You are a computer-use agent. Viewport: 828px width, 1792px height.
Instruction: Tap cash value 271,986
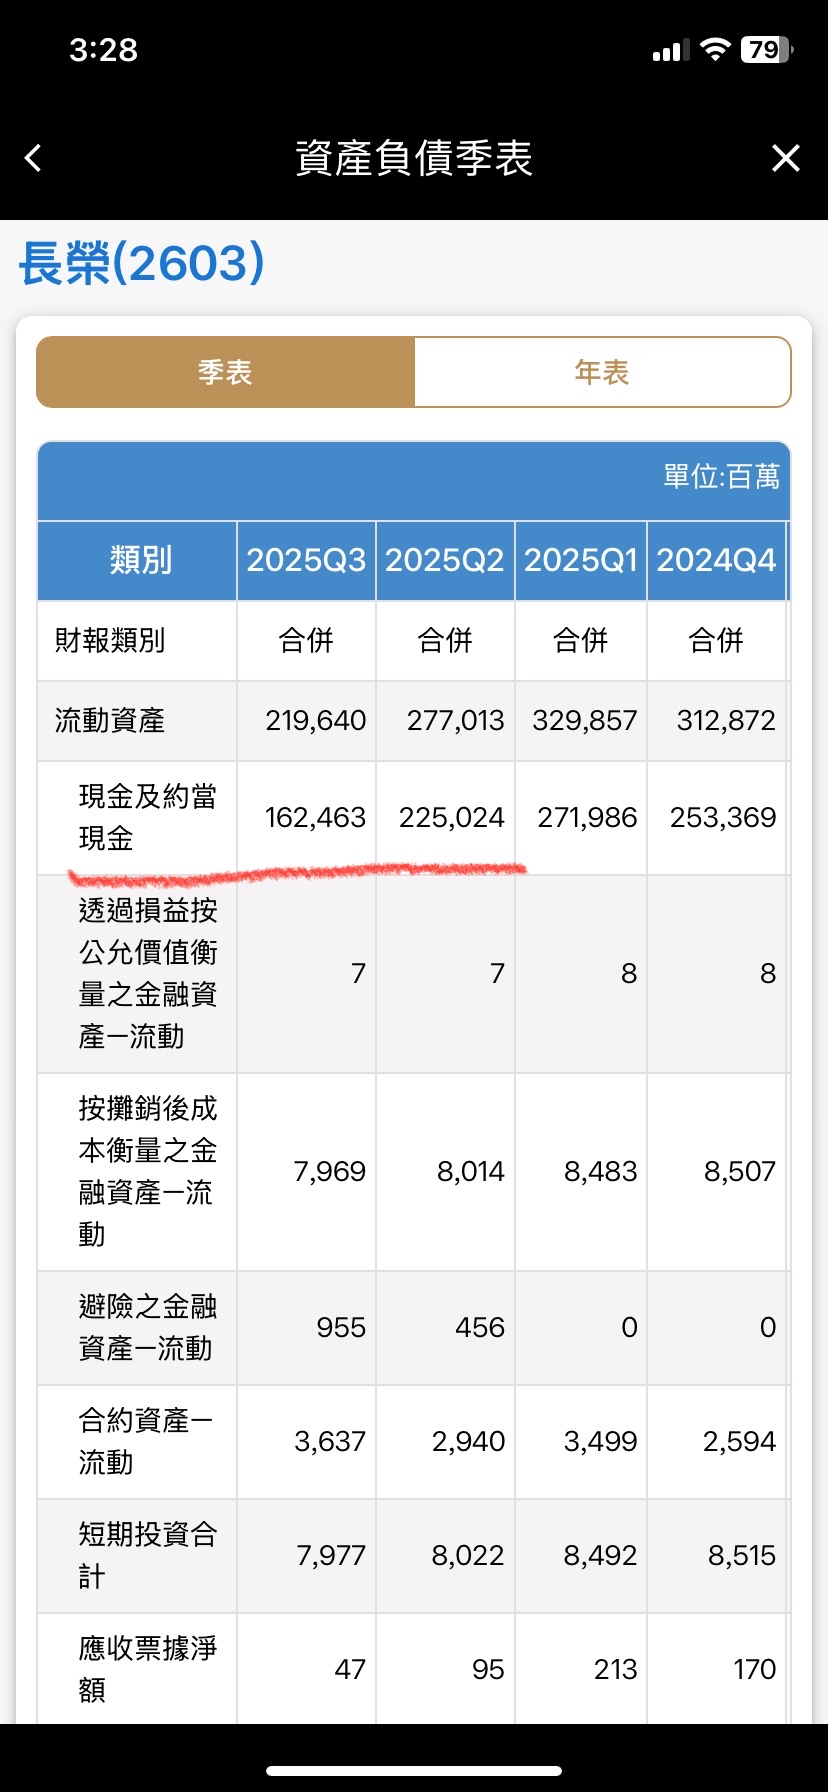(x=587, y=817)
